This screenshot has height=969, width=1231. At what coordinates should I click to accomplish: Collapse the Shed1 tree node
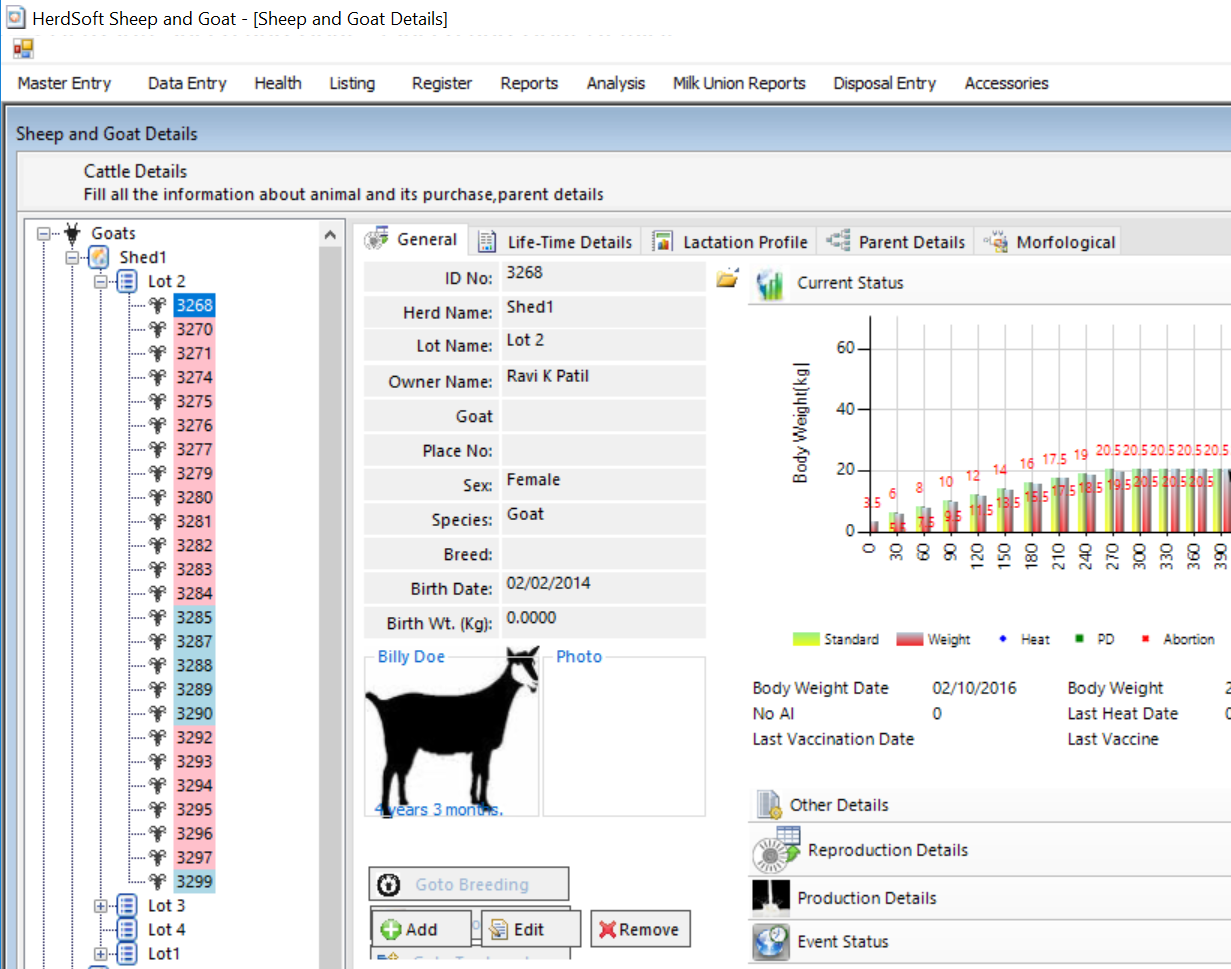coord(72,258)
